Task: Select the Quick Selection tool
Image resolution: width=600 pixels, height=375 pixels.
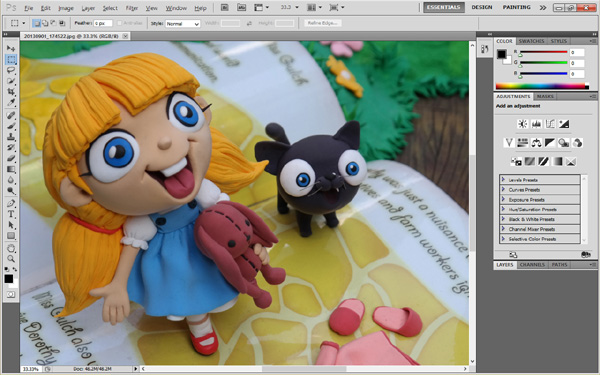Action: [x=11, y=81]
